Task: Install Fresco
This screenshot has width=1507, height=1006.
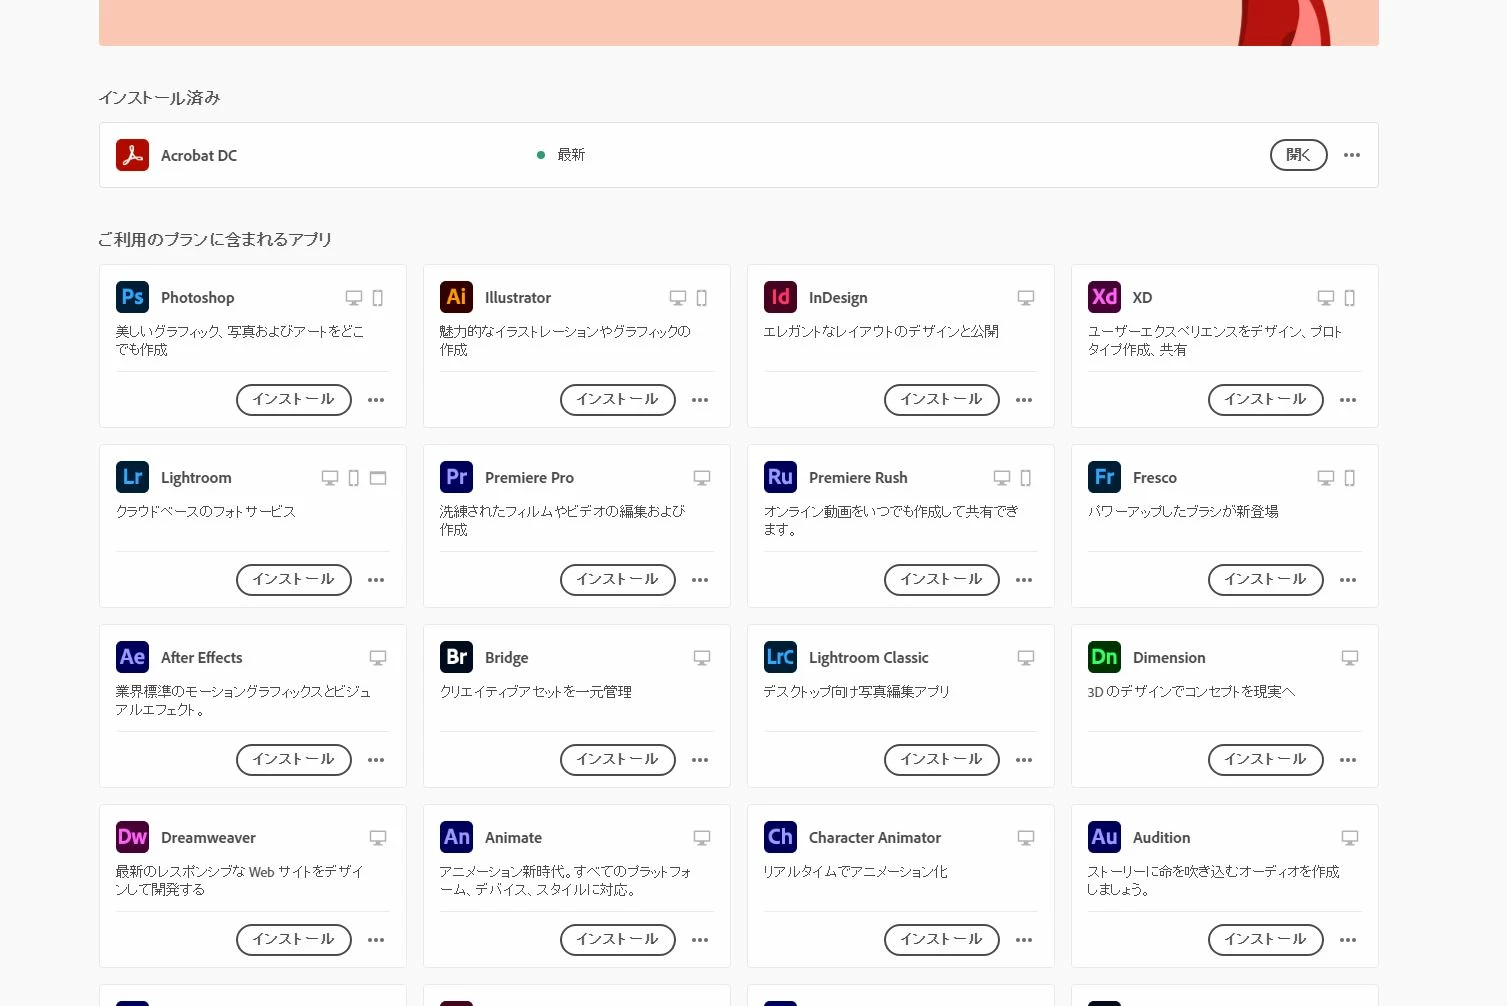Action: (1266, 579)
